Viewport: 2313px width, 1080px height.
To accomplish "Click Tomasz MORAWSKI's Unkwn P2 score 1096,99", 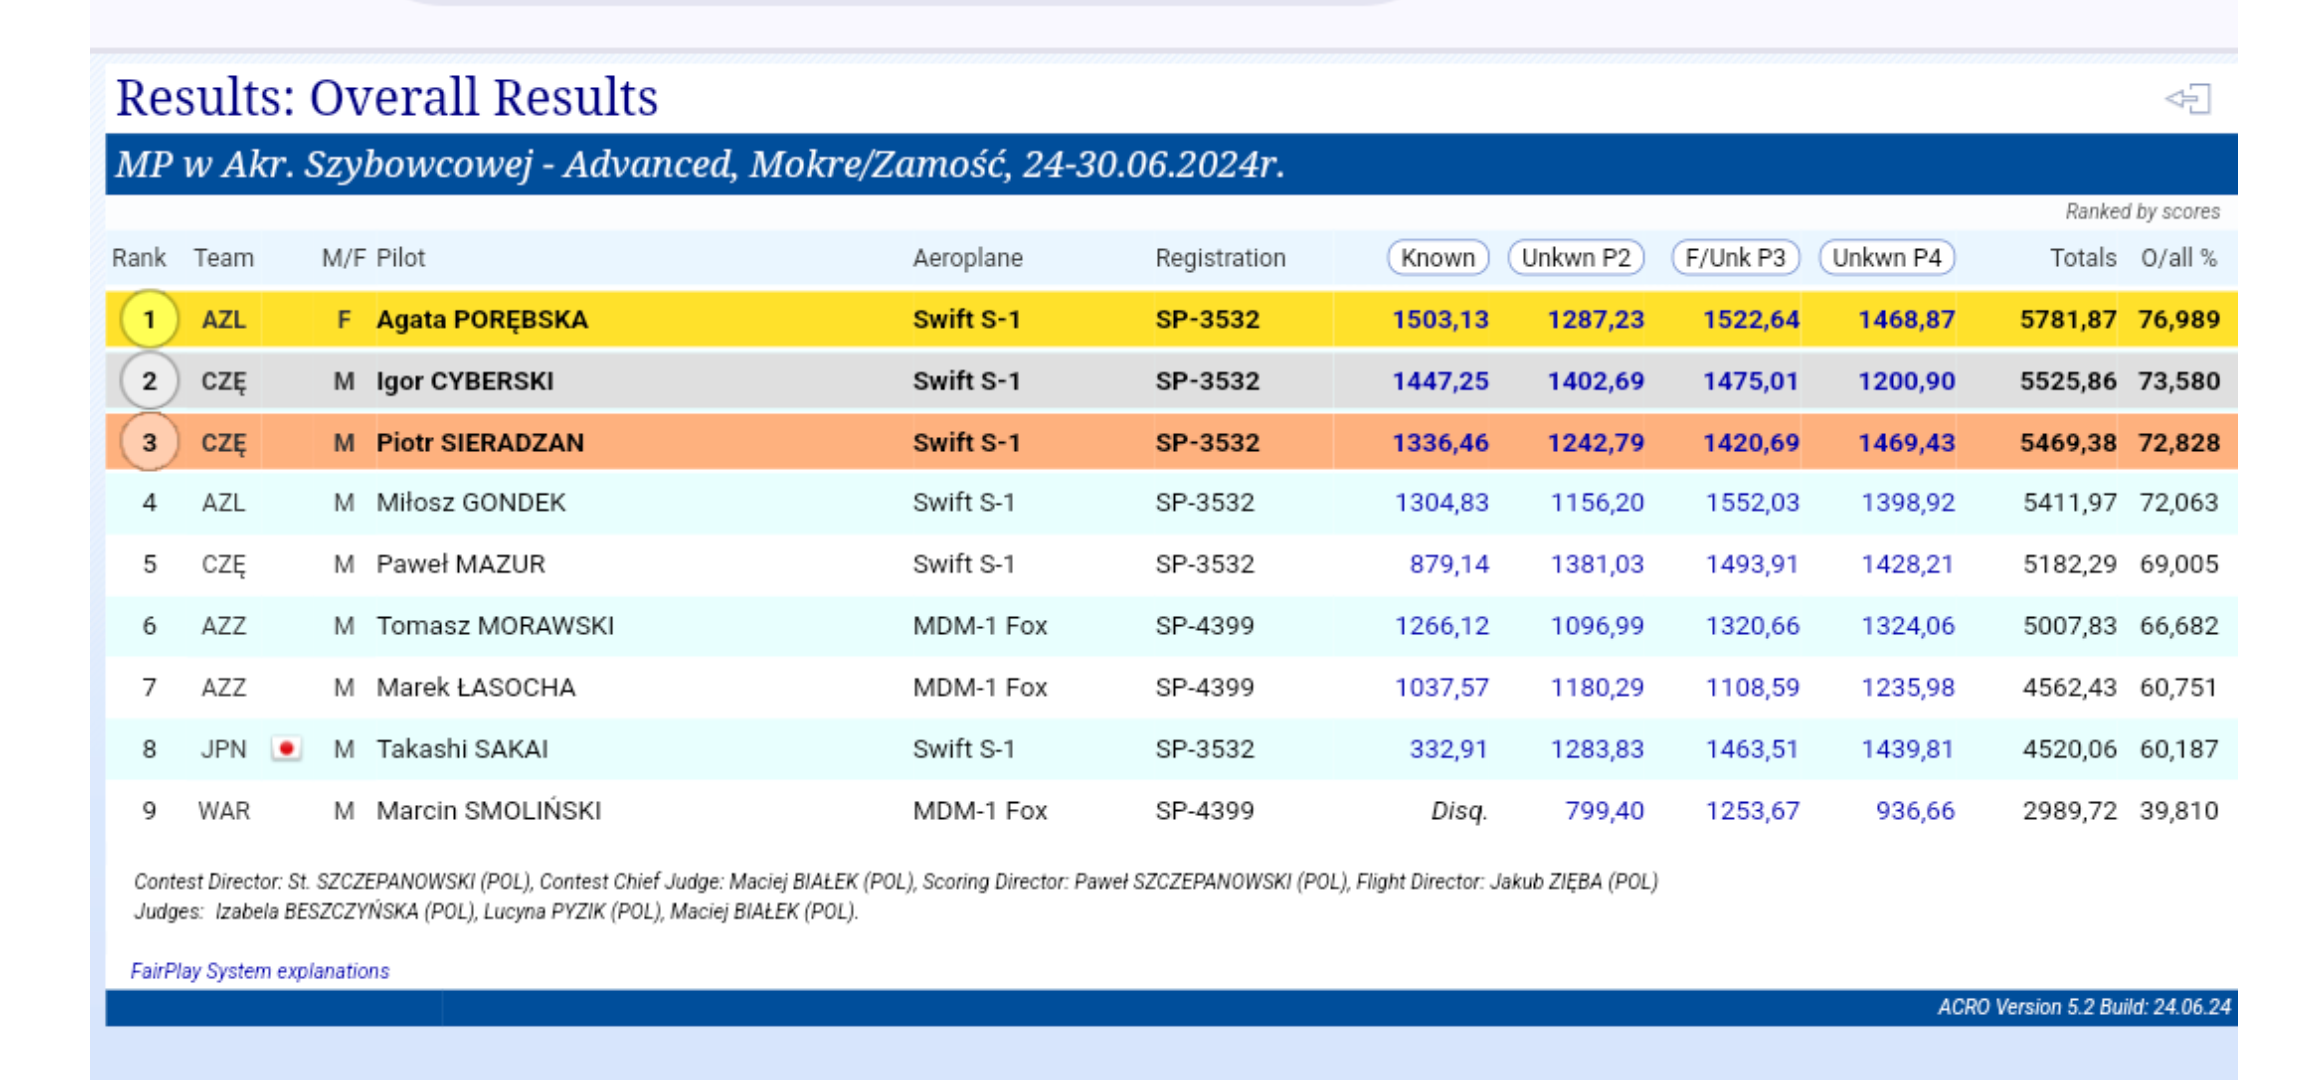I will pos(1597,626).
